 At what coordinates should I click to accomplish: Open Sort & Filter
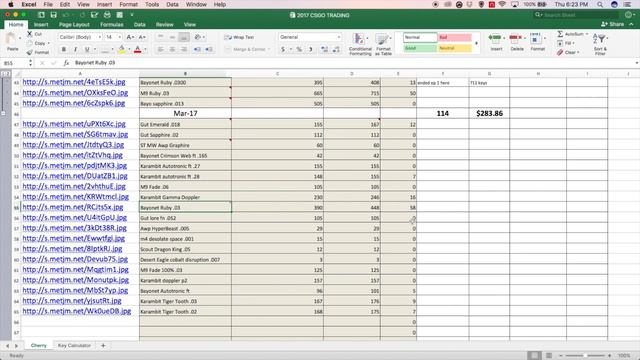pos(600,44)
